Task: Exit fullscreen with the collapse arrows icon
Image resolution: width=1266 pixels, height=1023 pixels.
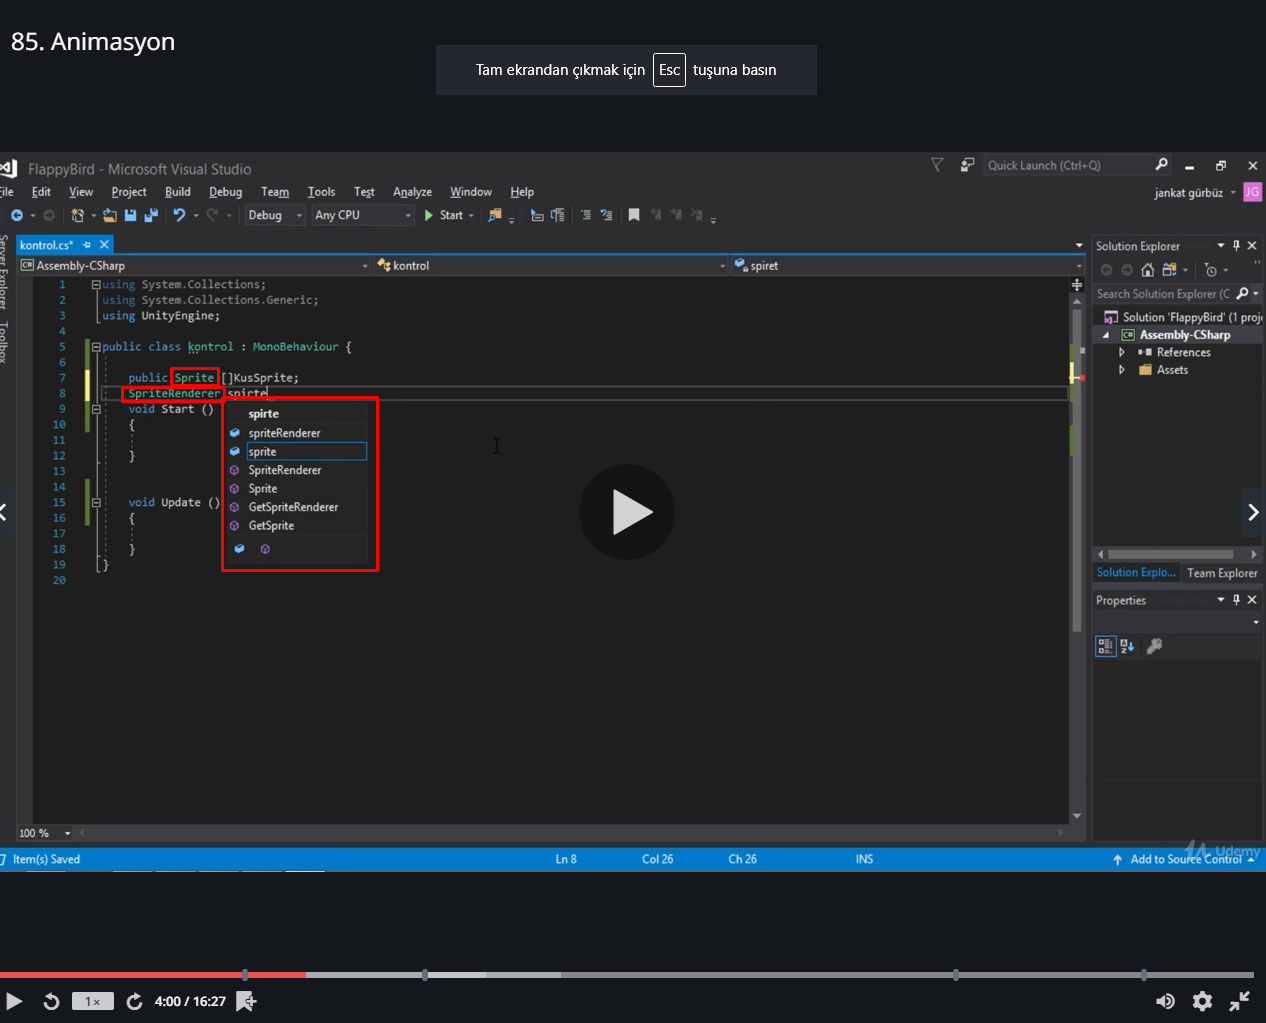Action: point(1240,1001)
